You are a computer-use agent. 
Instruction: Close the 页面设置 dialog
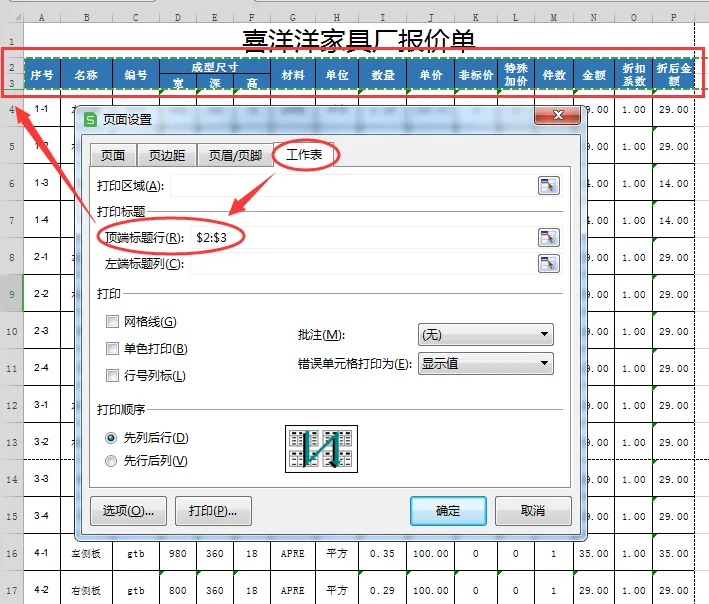click(x=558, y=115)
